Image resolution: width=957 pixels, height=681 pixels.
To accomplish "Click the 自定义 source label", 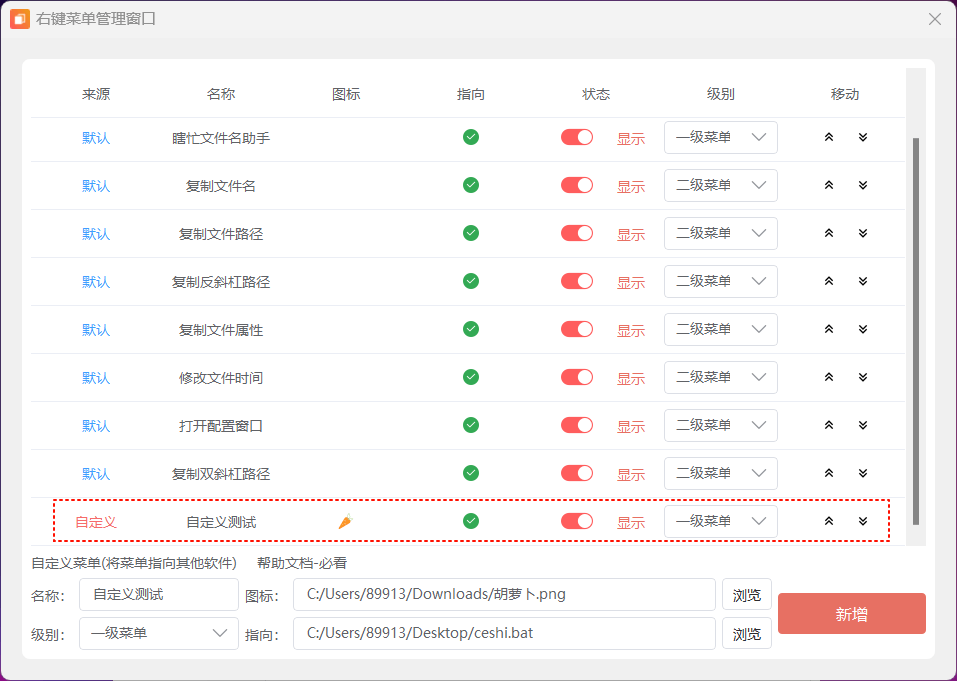I will coord(96,522).
